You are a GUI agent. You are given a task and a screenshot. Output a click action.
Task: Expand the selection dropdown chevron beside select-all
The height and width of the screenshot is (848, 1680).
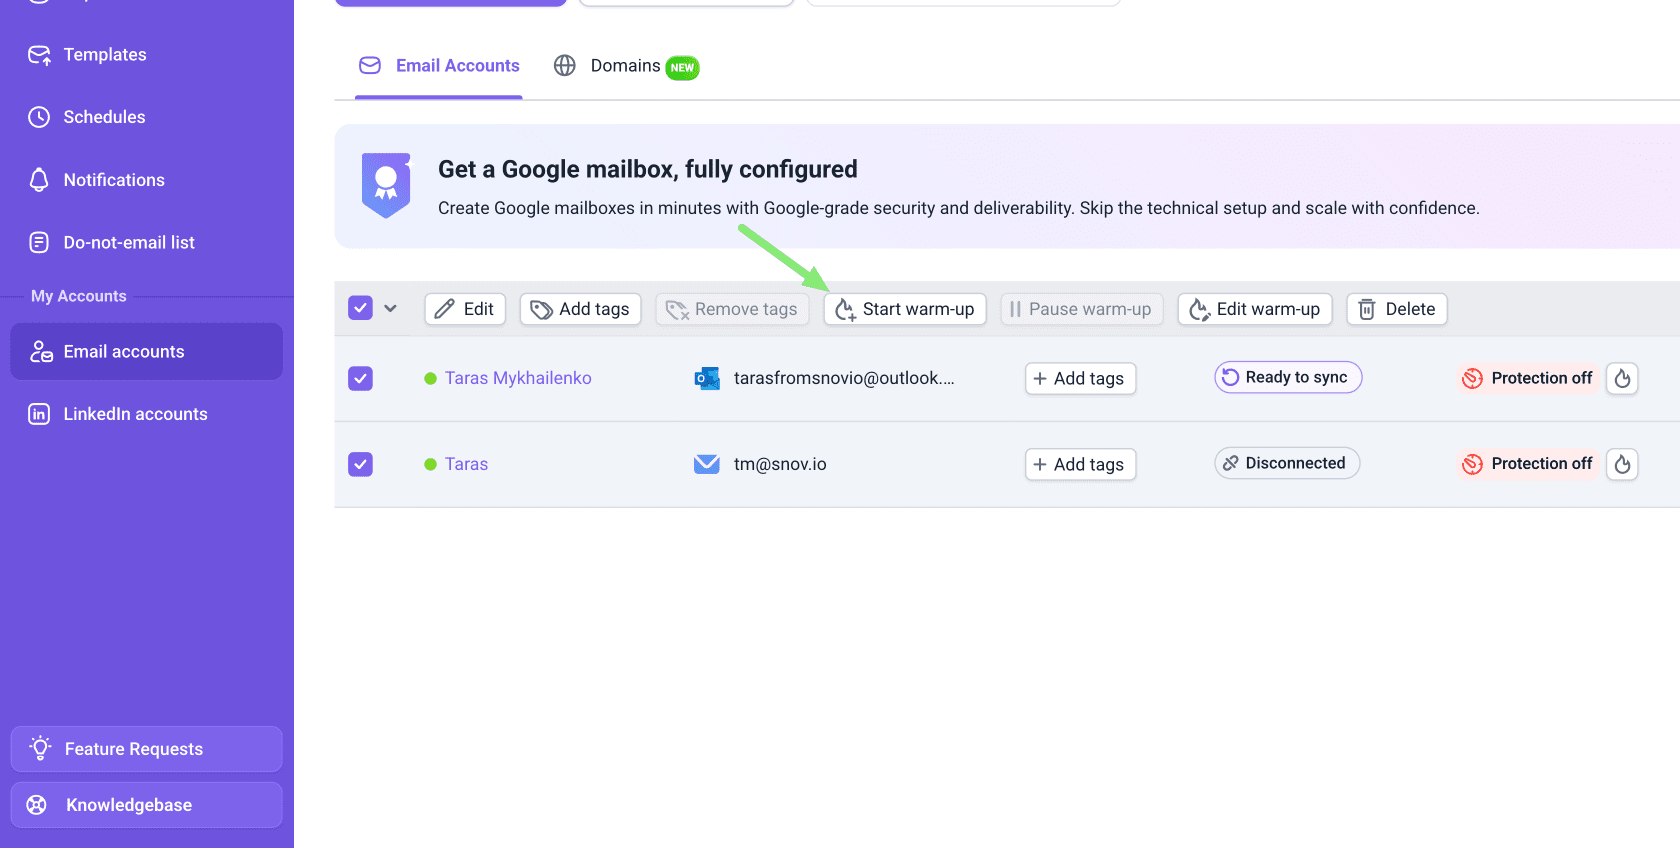391,308
